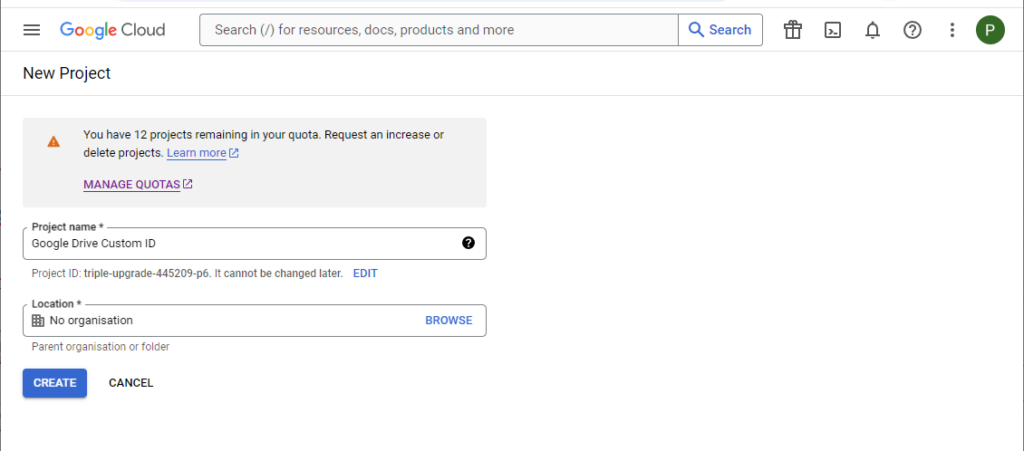The width and height of the screenshot is (1024, 451).
Task: Click the Google Cloud logo
Action: (x=112, y=30)
